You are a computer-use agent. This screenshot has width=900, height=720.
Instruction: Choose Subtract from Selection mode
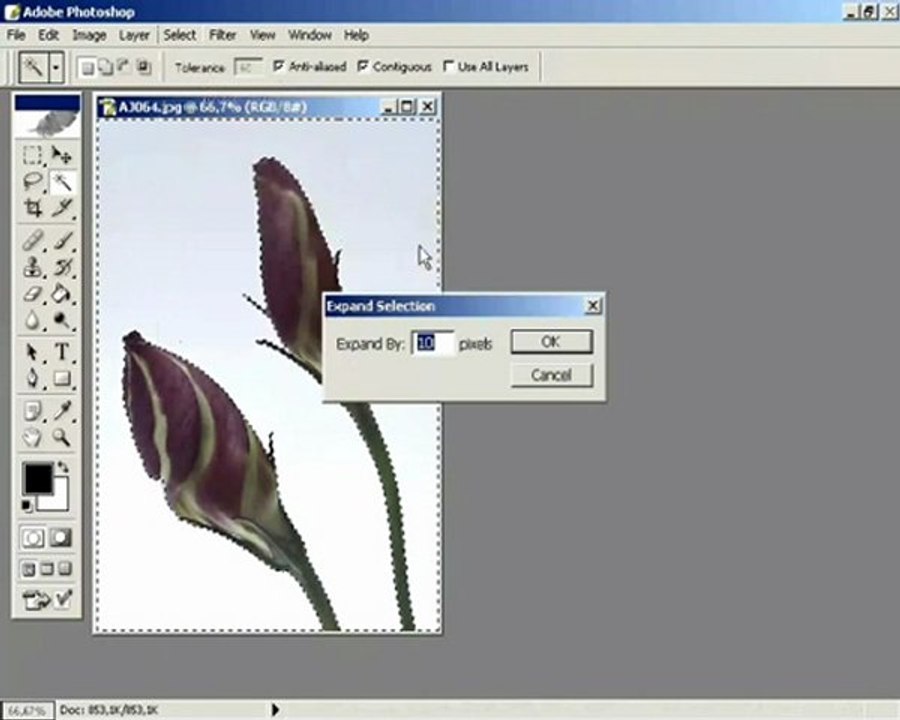click(x=124, y=68)
